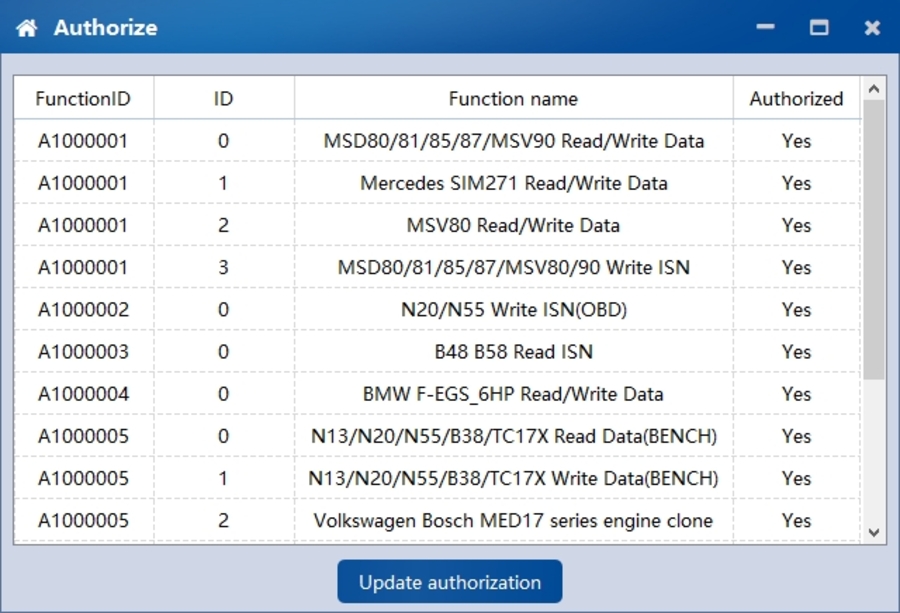The height and width of the screenshot is (613, 900).
Task: Select the Mercedes SIM271 Read/Write Data row
Action: (x=513, y=183)
